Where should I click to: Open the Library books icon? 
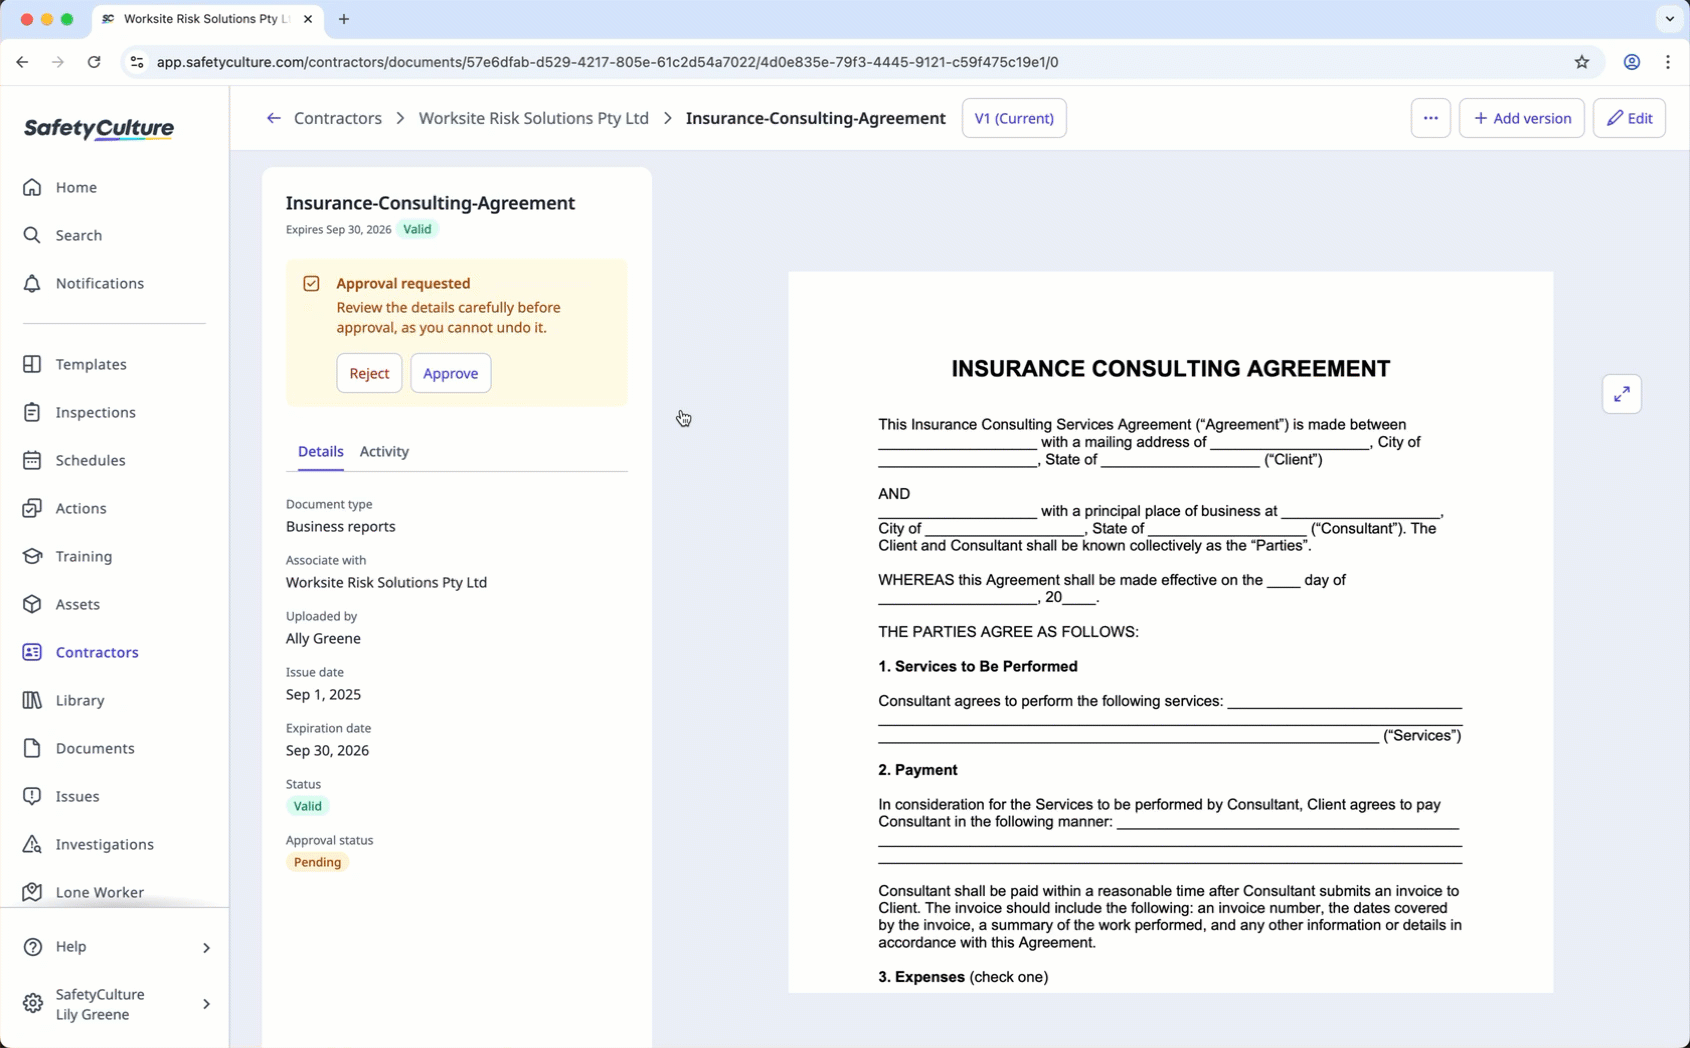tap(32, 700)
